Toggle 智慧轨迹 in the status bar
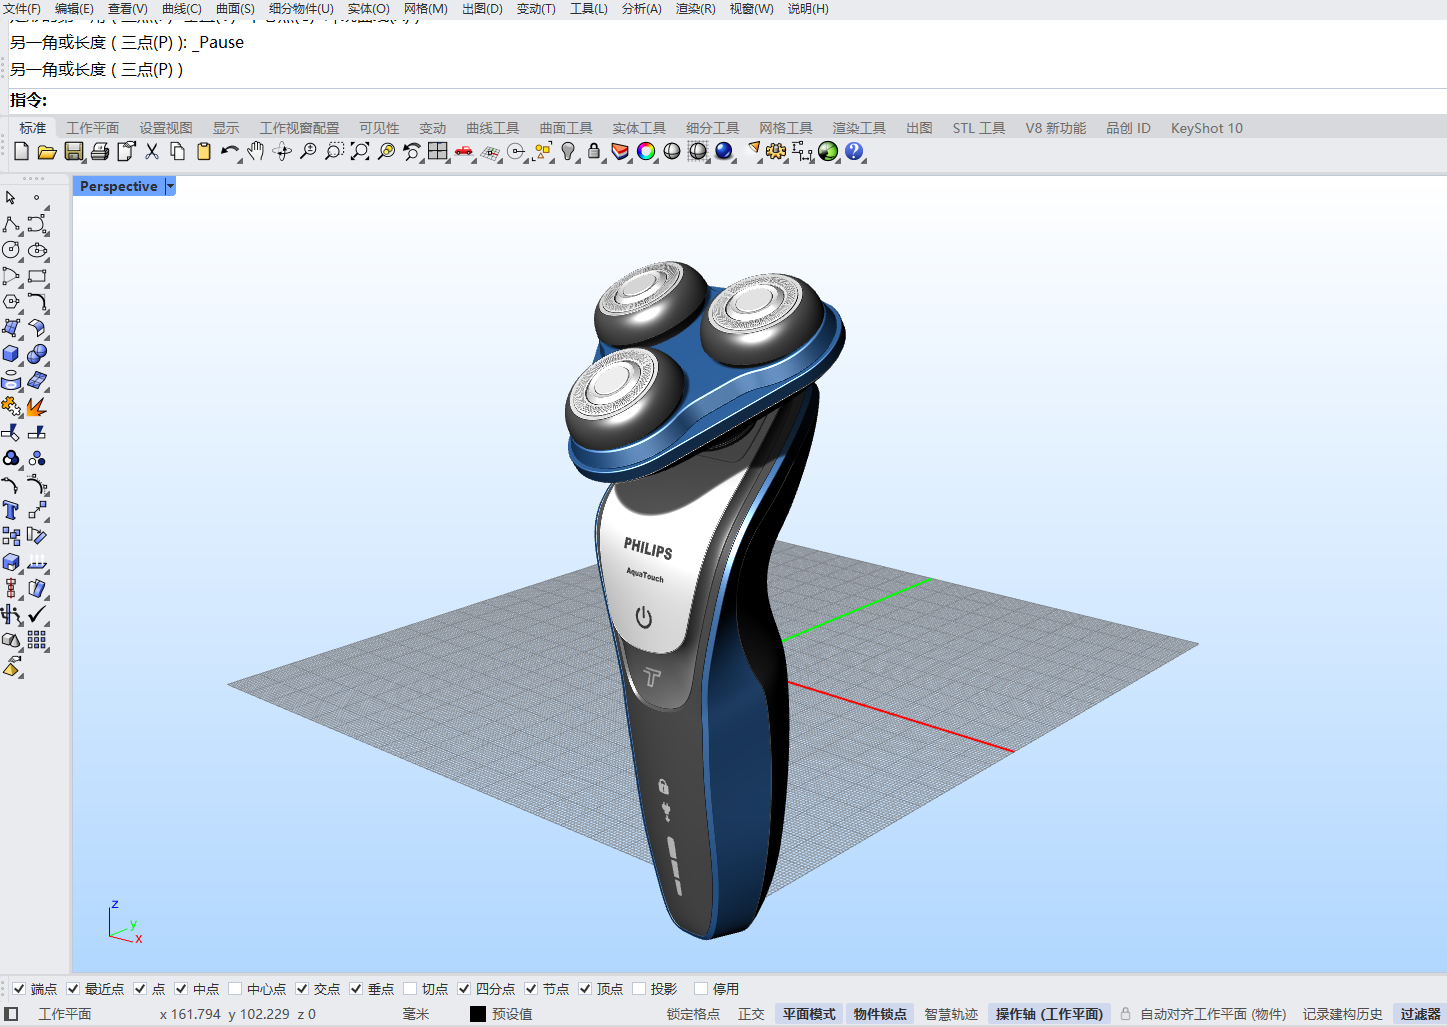Viewport: 1447px width, 1027px height. pyautogui.click(x=950, y=1014)
